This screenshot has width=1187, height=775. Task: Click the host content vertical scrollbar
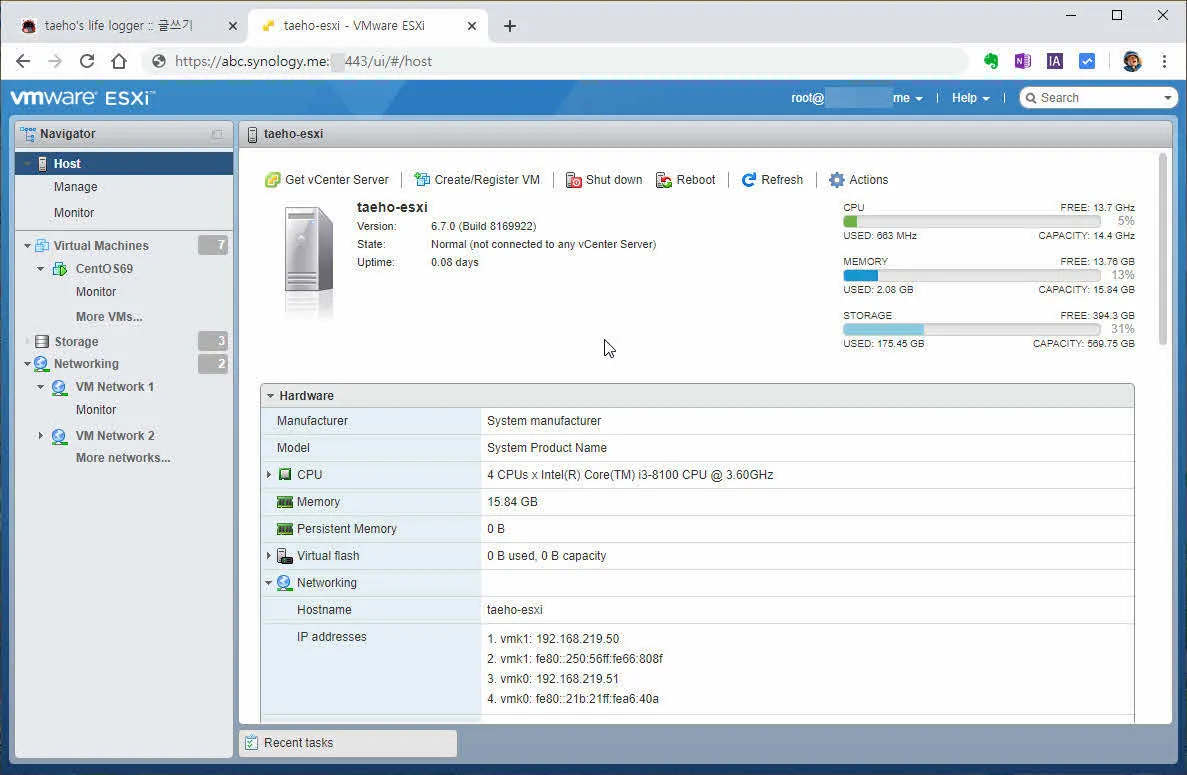click(x=1163, y=250)
